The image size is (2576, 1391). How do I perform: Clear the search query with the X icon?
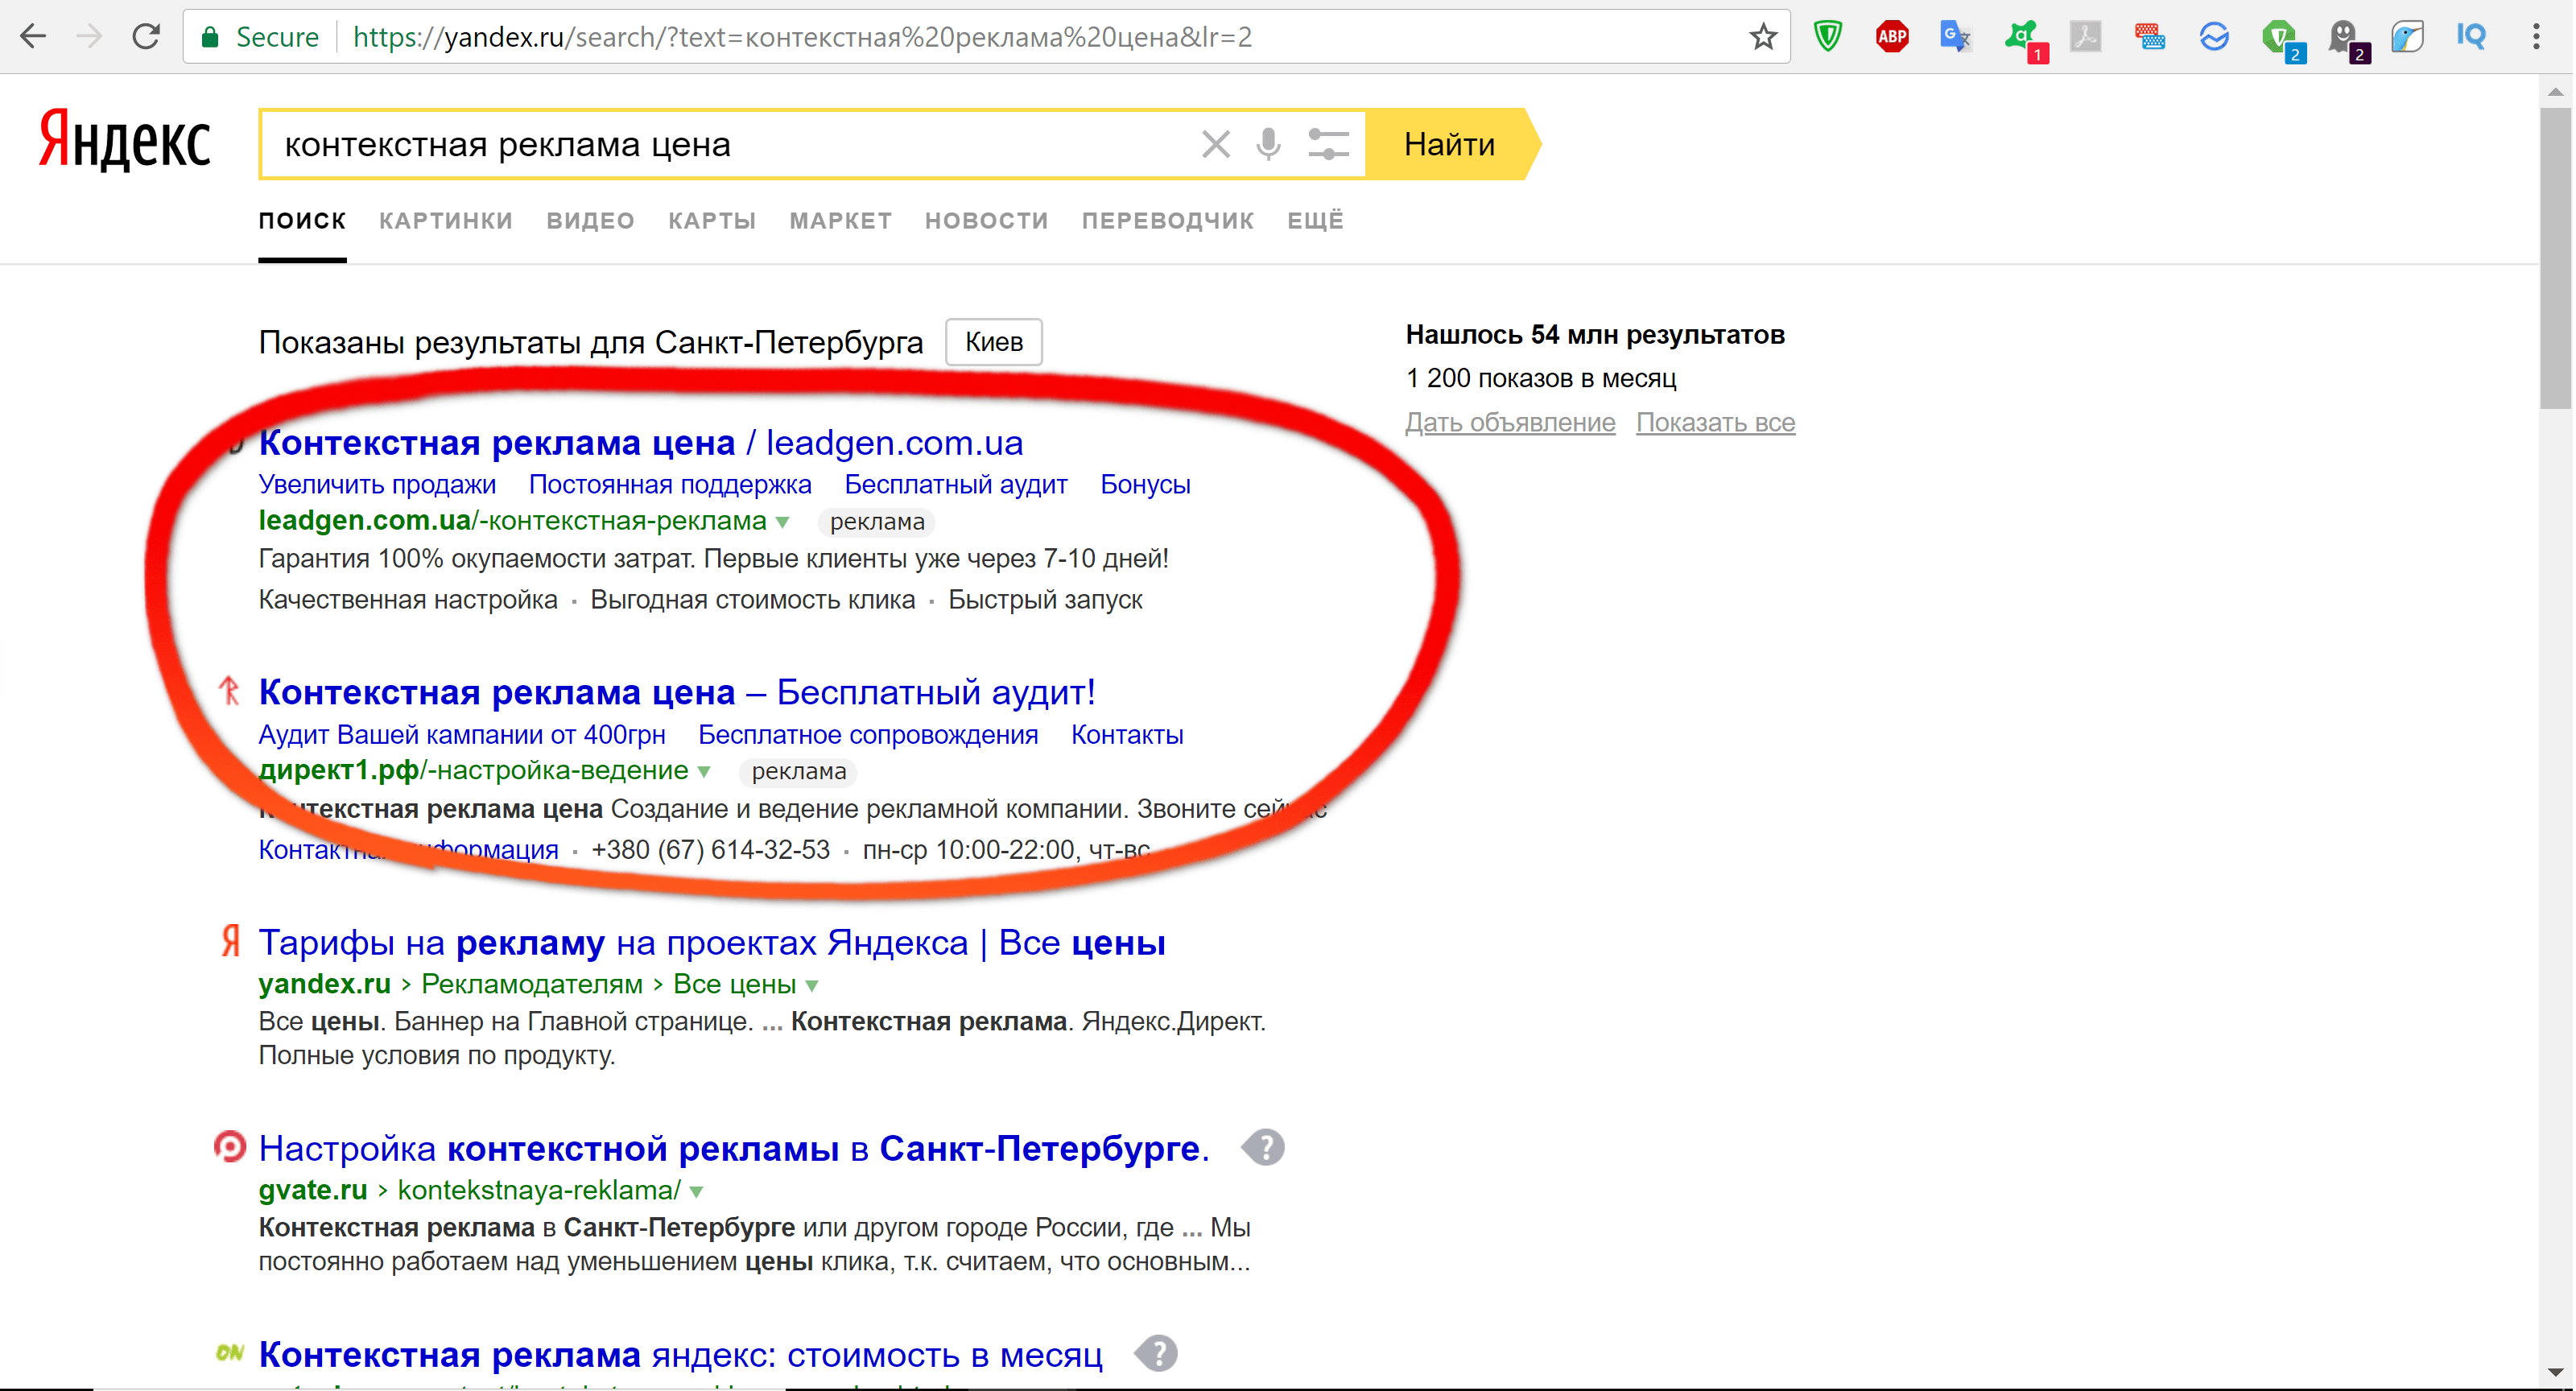pyautogui.click(x=1215, y=144)
